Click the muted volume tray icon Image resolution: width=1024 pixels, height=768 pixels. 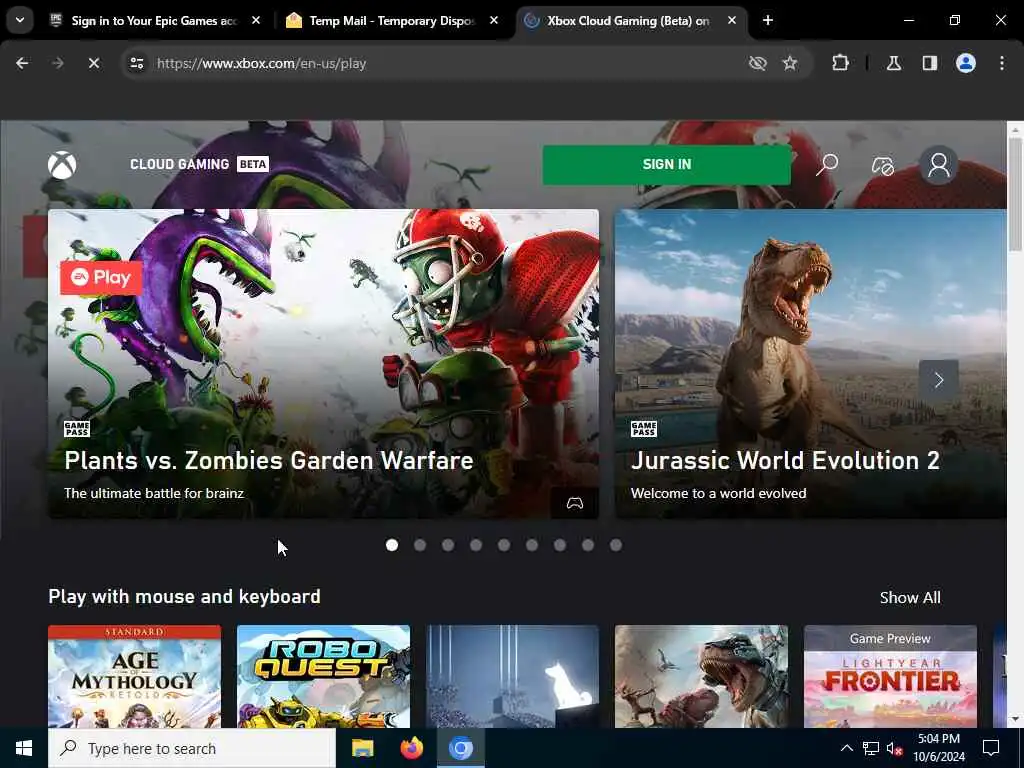pos(894,748)
